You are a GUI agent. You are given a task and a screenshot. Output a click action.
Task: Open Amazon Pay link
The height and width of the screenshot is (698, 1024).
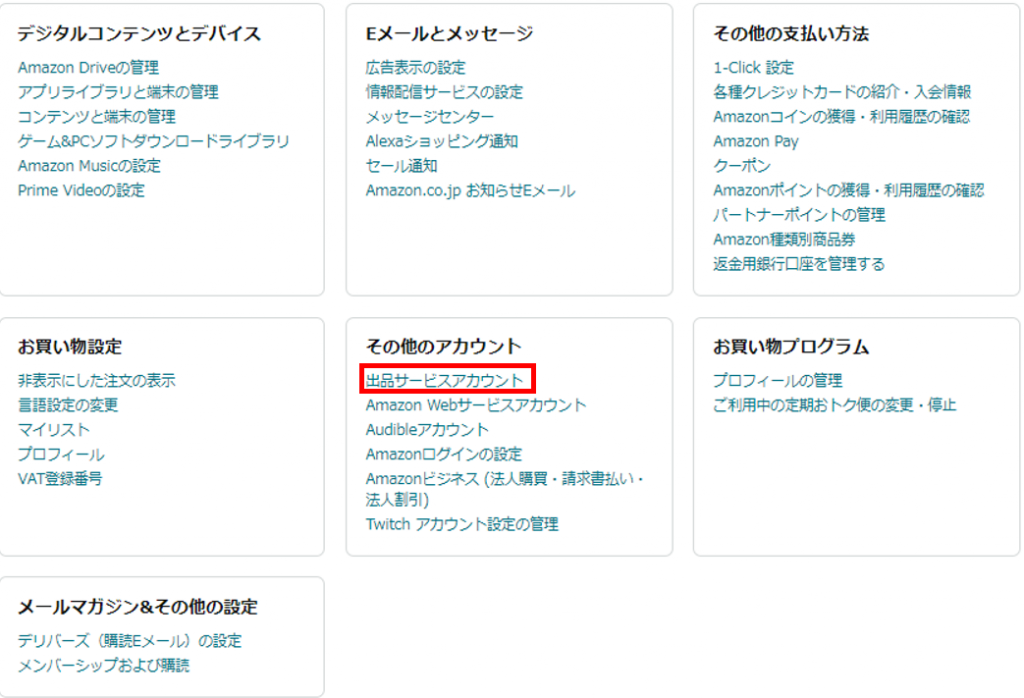756,141
